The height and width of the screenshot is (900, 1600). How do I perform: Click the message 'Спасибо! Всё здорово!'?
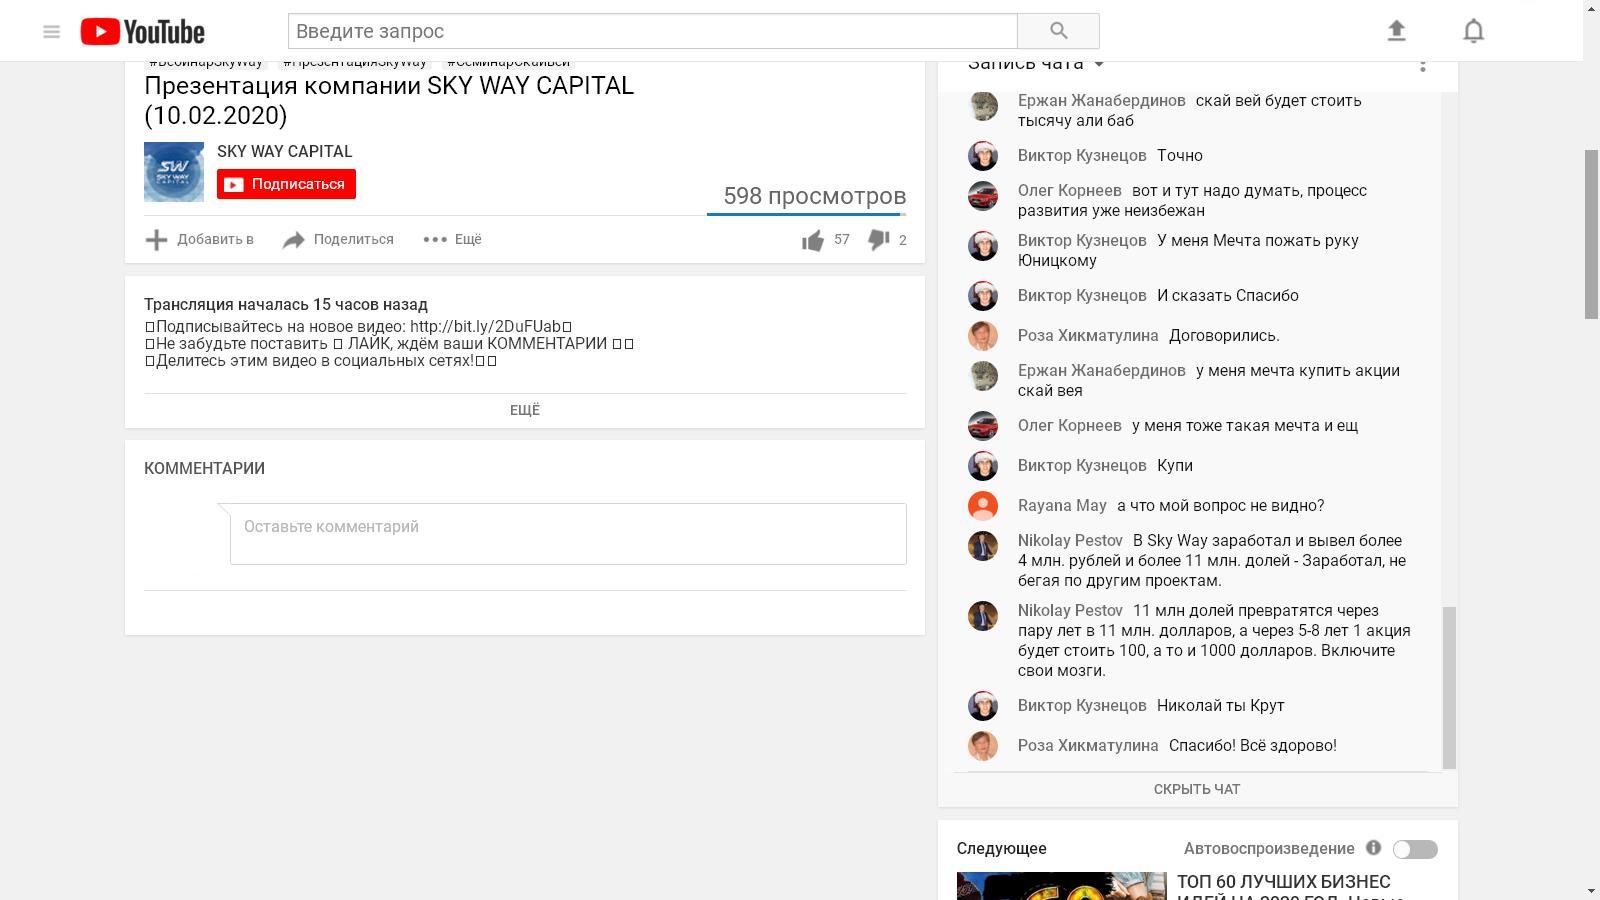tap(1253, 745)
